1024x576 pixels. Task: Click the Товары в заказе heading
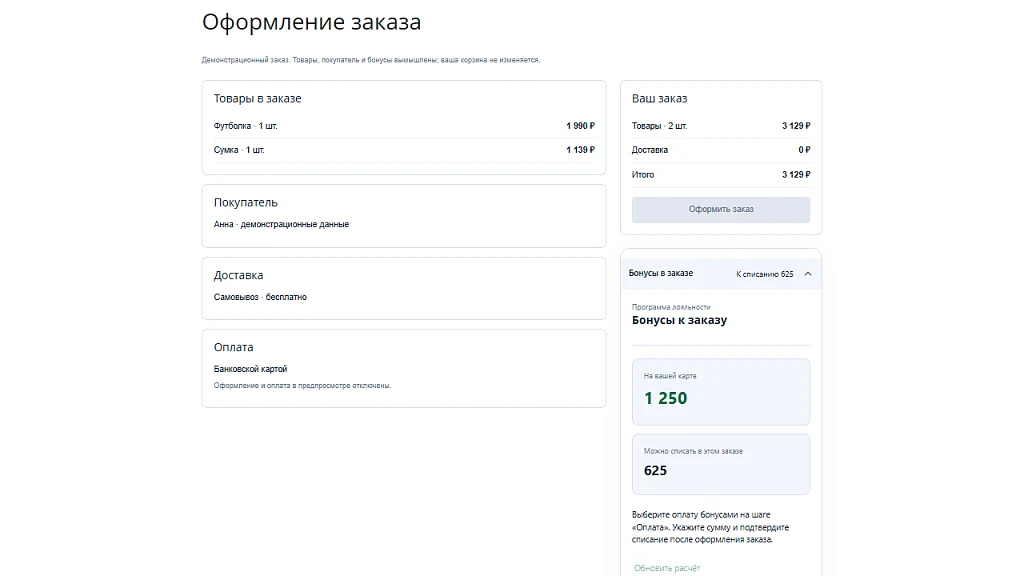tap(257, 99)
